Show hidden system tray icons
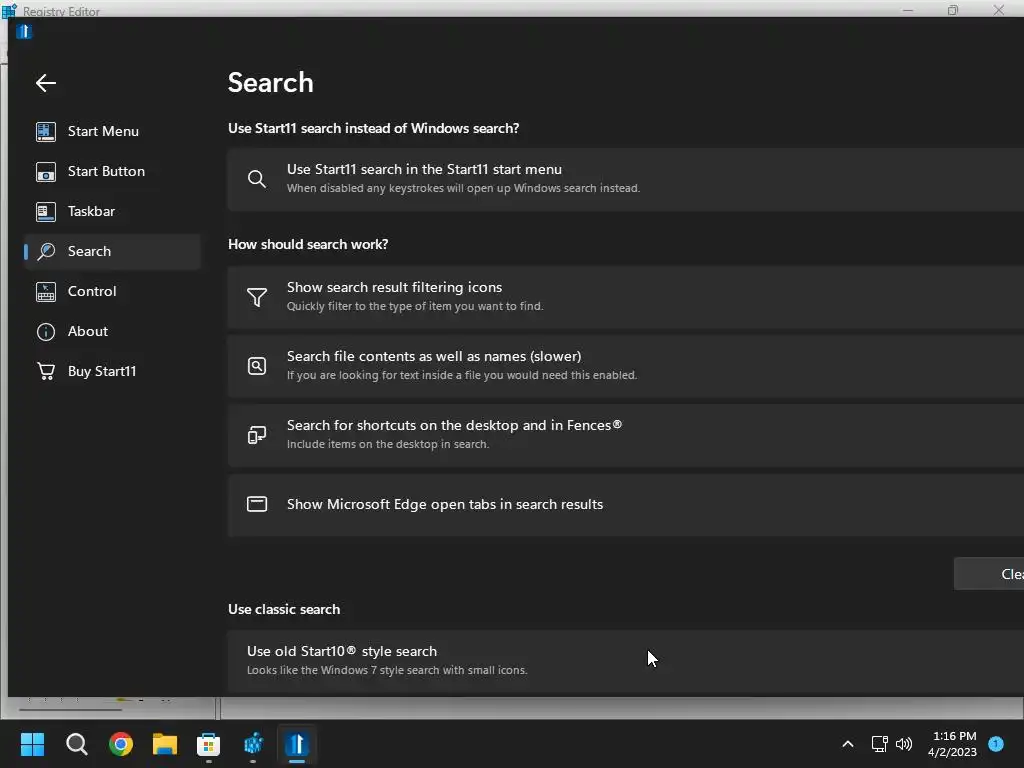 [x=848, y=744]
